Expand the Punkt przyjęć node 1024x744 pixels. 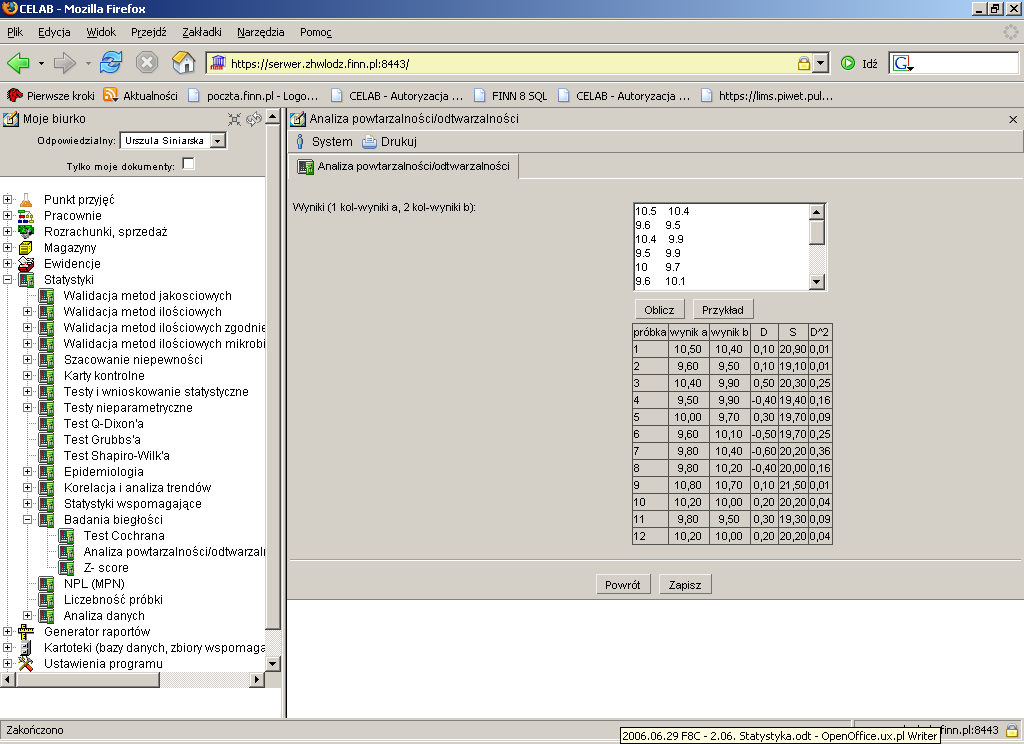[x=7, y=199]
